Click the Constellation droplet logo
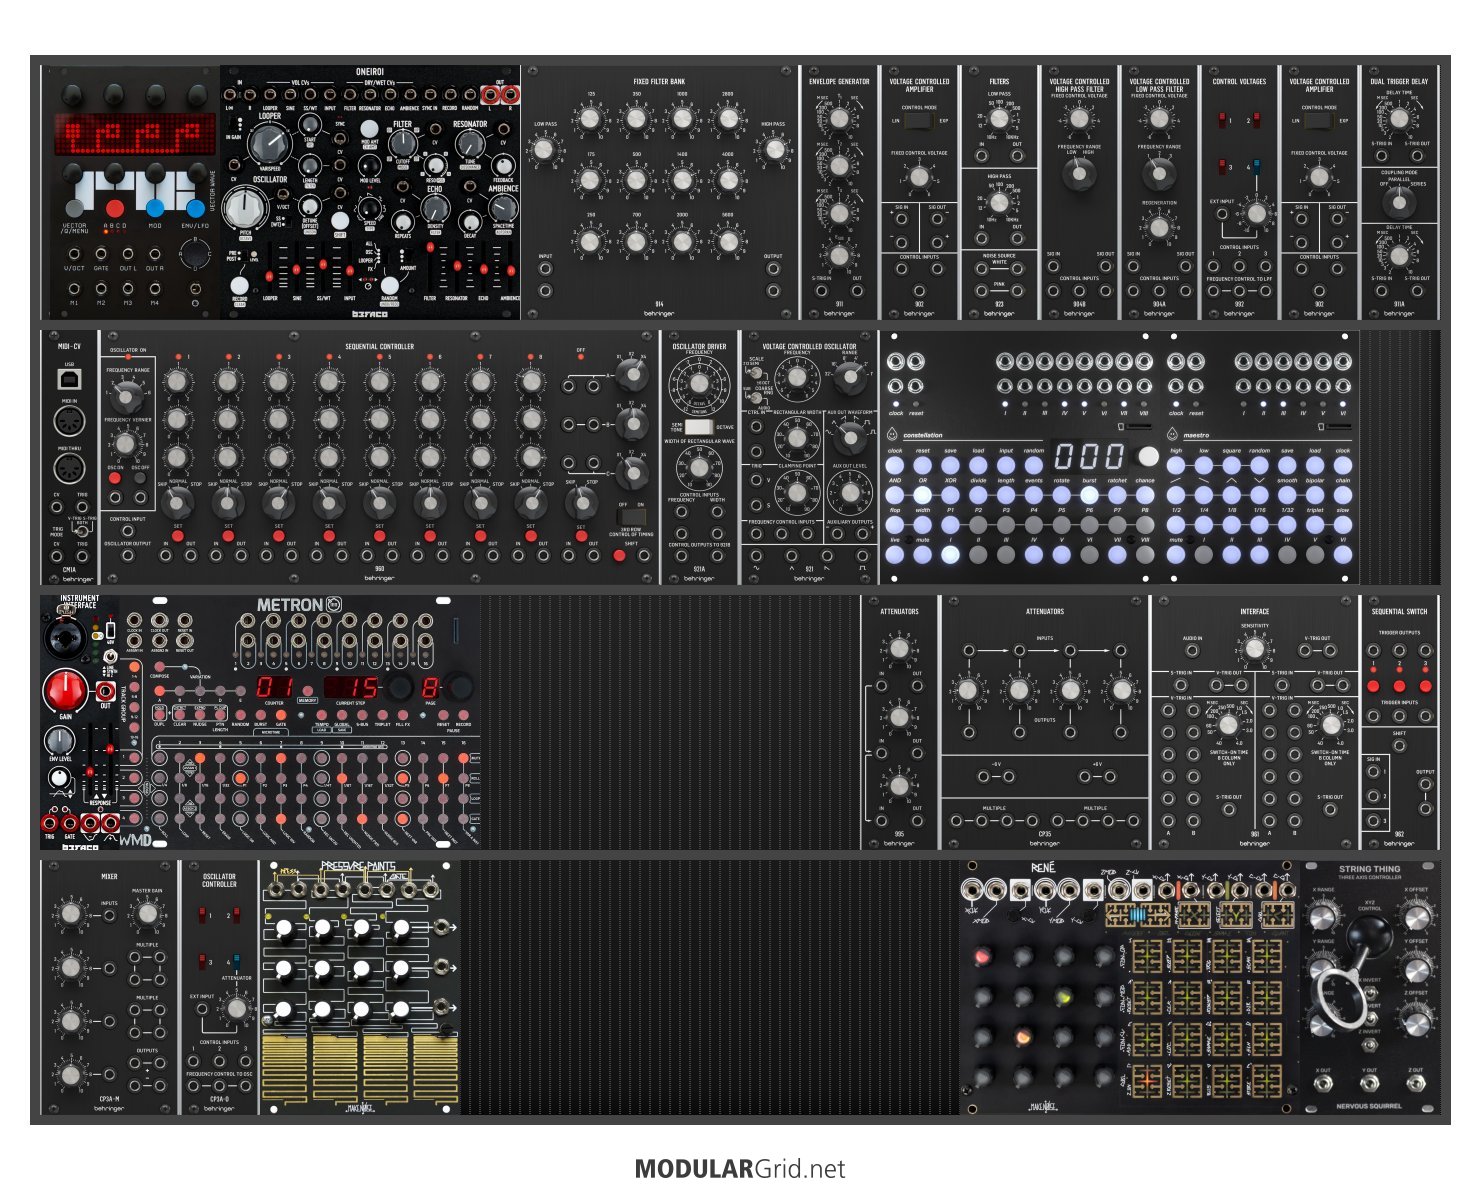The image size is (1481, 1190). tap(893, 435)
